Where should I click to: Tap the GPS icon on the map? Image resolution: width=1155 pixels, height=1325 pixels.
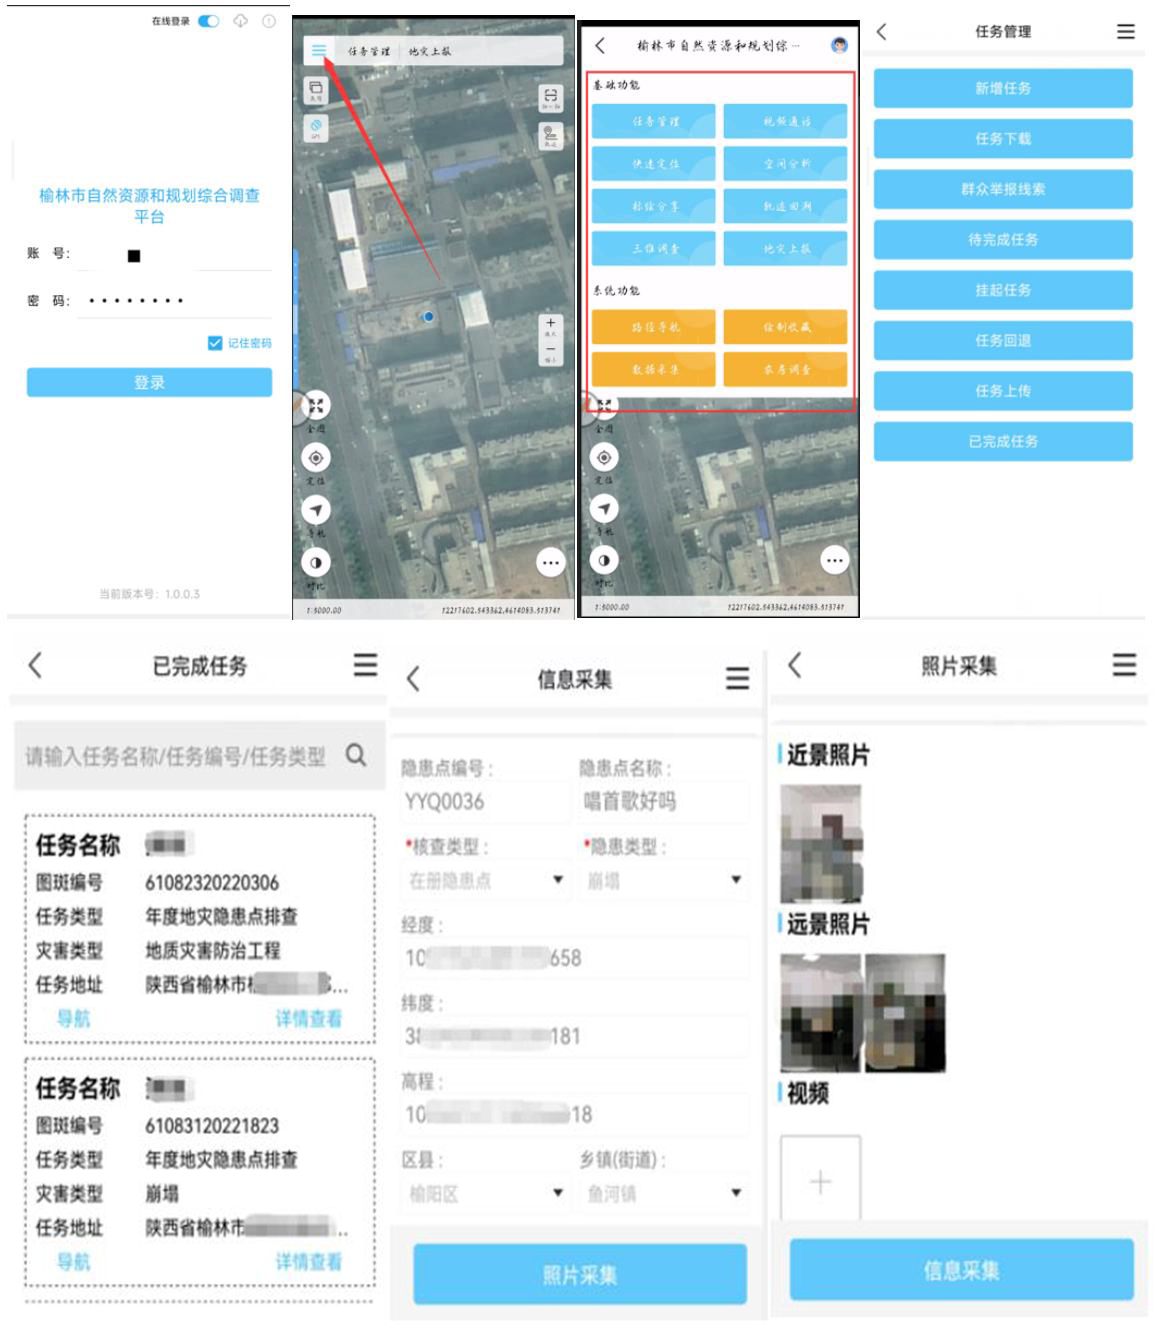(315, 128)
